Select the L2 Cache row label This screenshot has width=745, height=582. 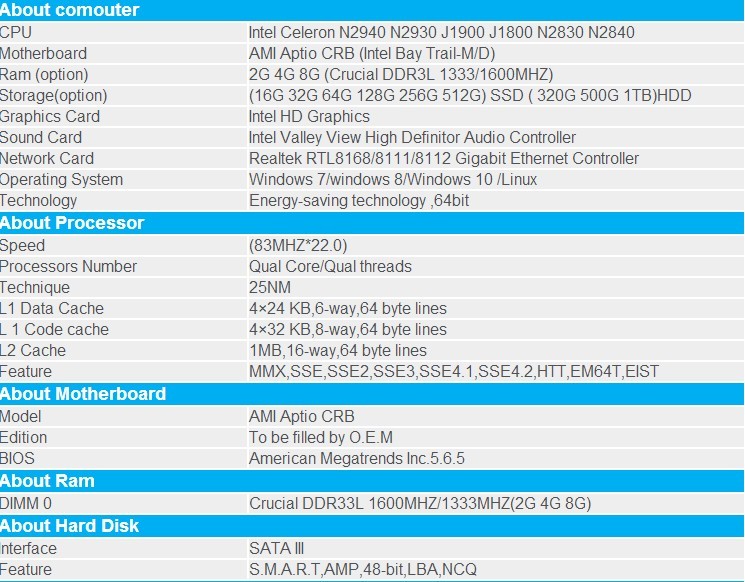pyautogui.click(x=33, y=351)
